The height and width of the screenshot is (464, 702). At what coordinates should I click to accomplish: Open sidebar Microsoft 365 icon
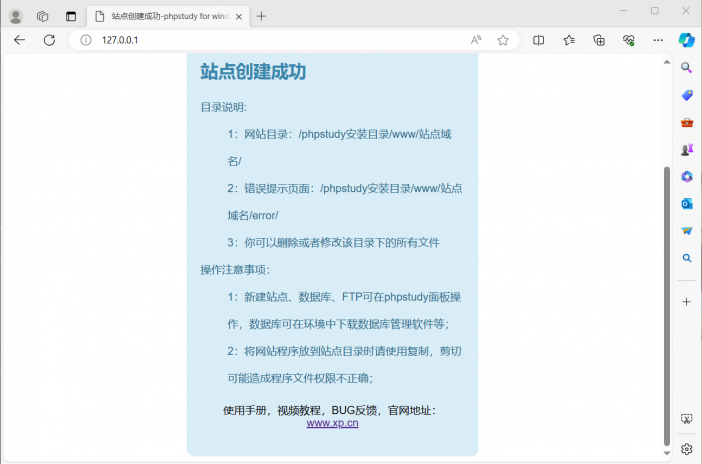pos(687,176)
